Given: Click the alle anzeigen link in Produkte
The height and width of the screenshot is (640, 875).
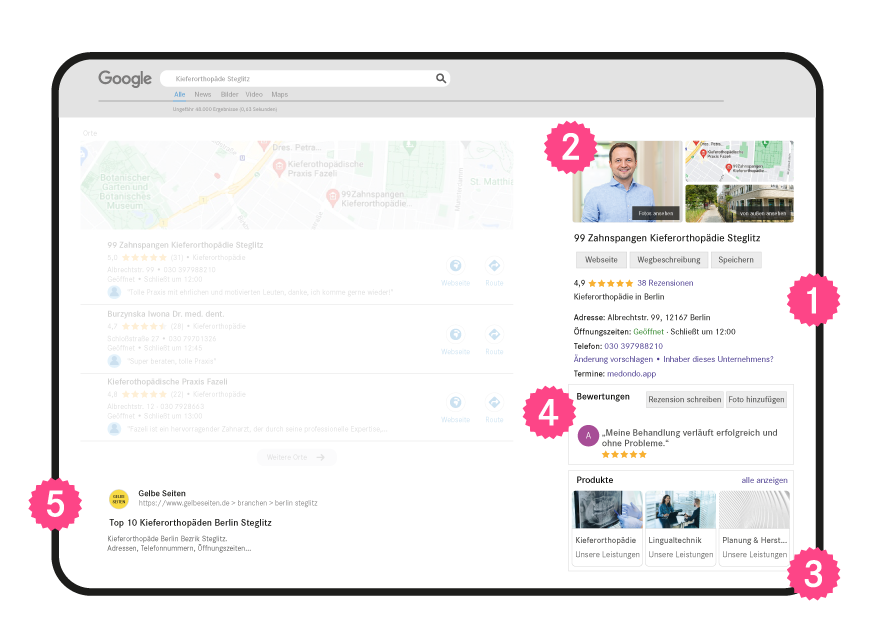Looking at the screenshot, I should tap(765, 480).
